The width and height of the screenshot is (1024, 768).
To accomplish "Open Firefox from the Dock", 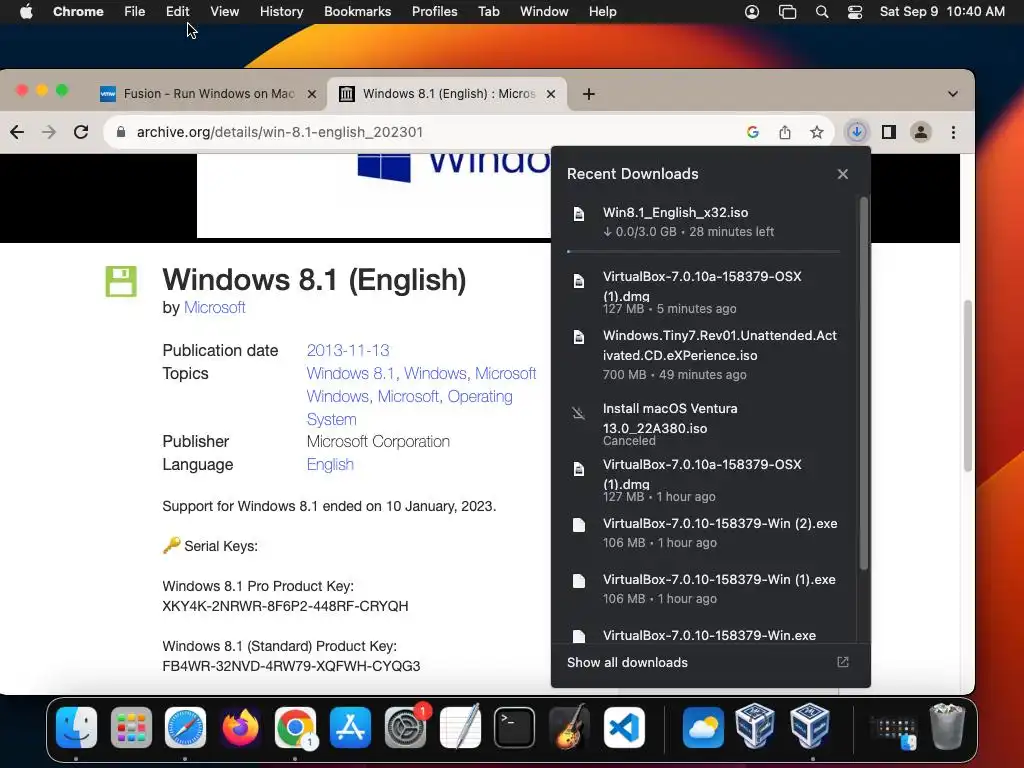I will click(x=240, y=728).
